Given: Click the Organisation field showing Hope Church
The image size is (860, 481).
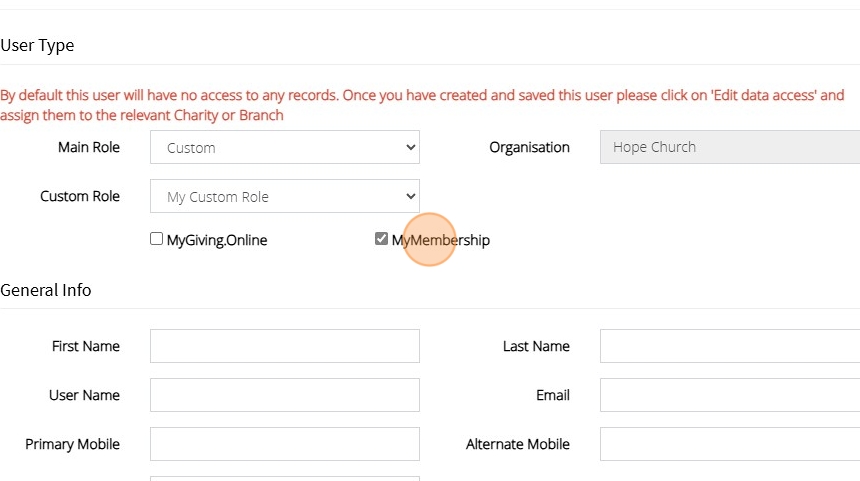Looking at the screenshot, I should tap(730, 147).
